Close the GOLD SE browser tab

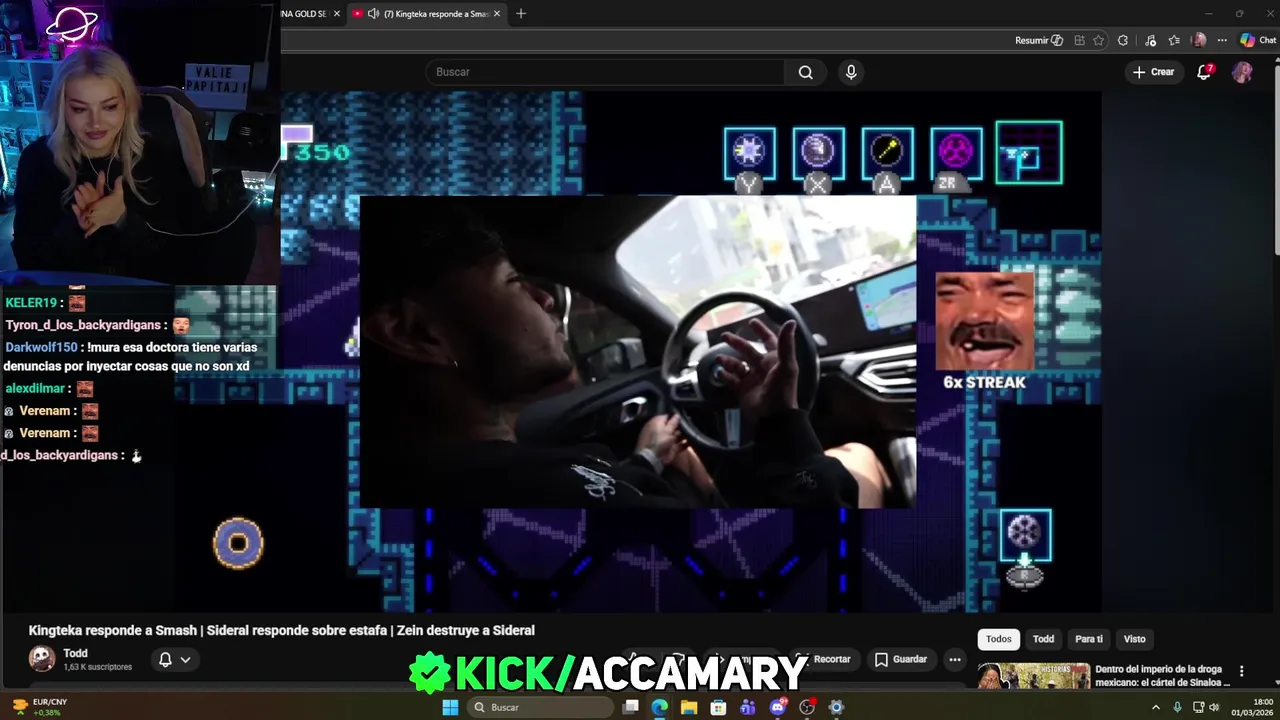pyautogui.click(x=337, y=14)
